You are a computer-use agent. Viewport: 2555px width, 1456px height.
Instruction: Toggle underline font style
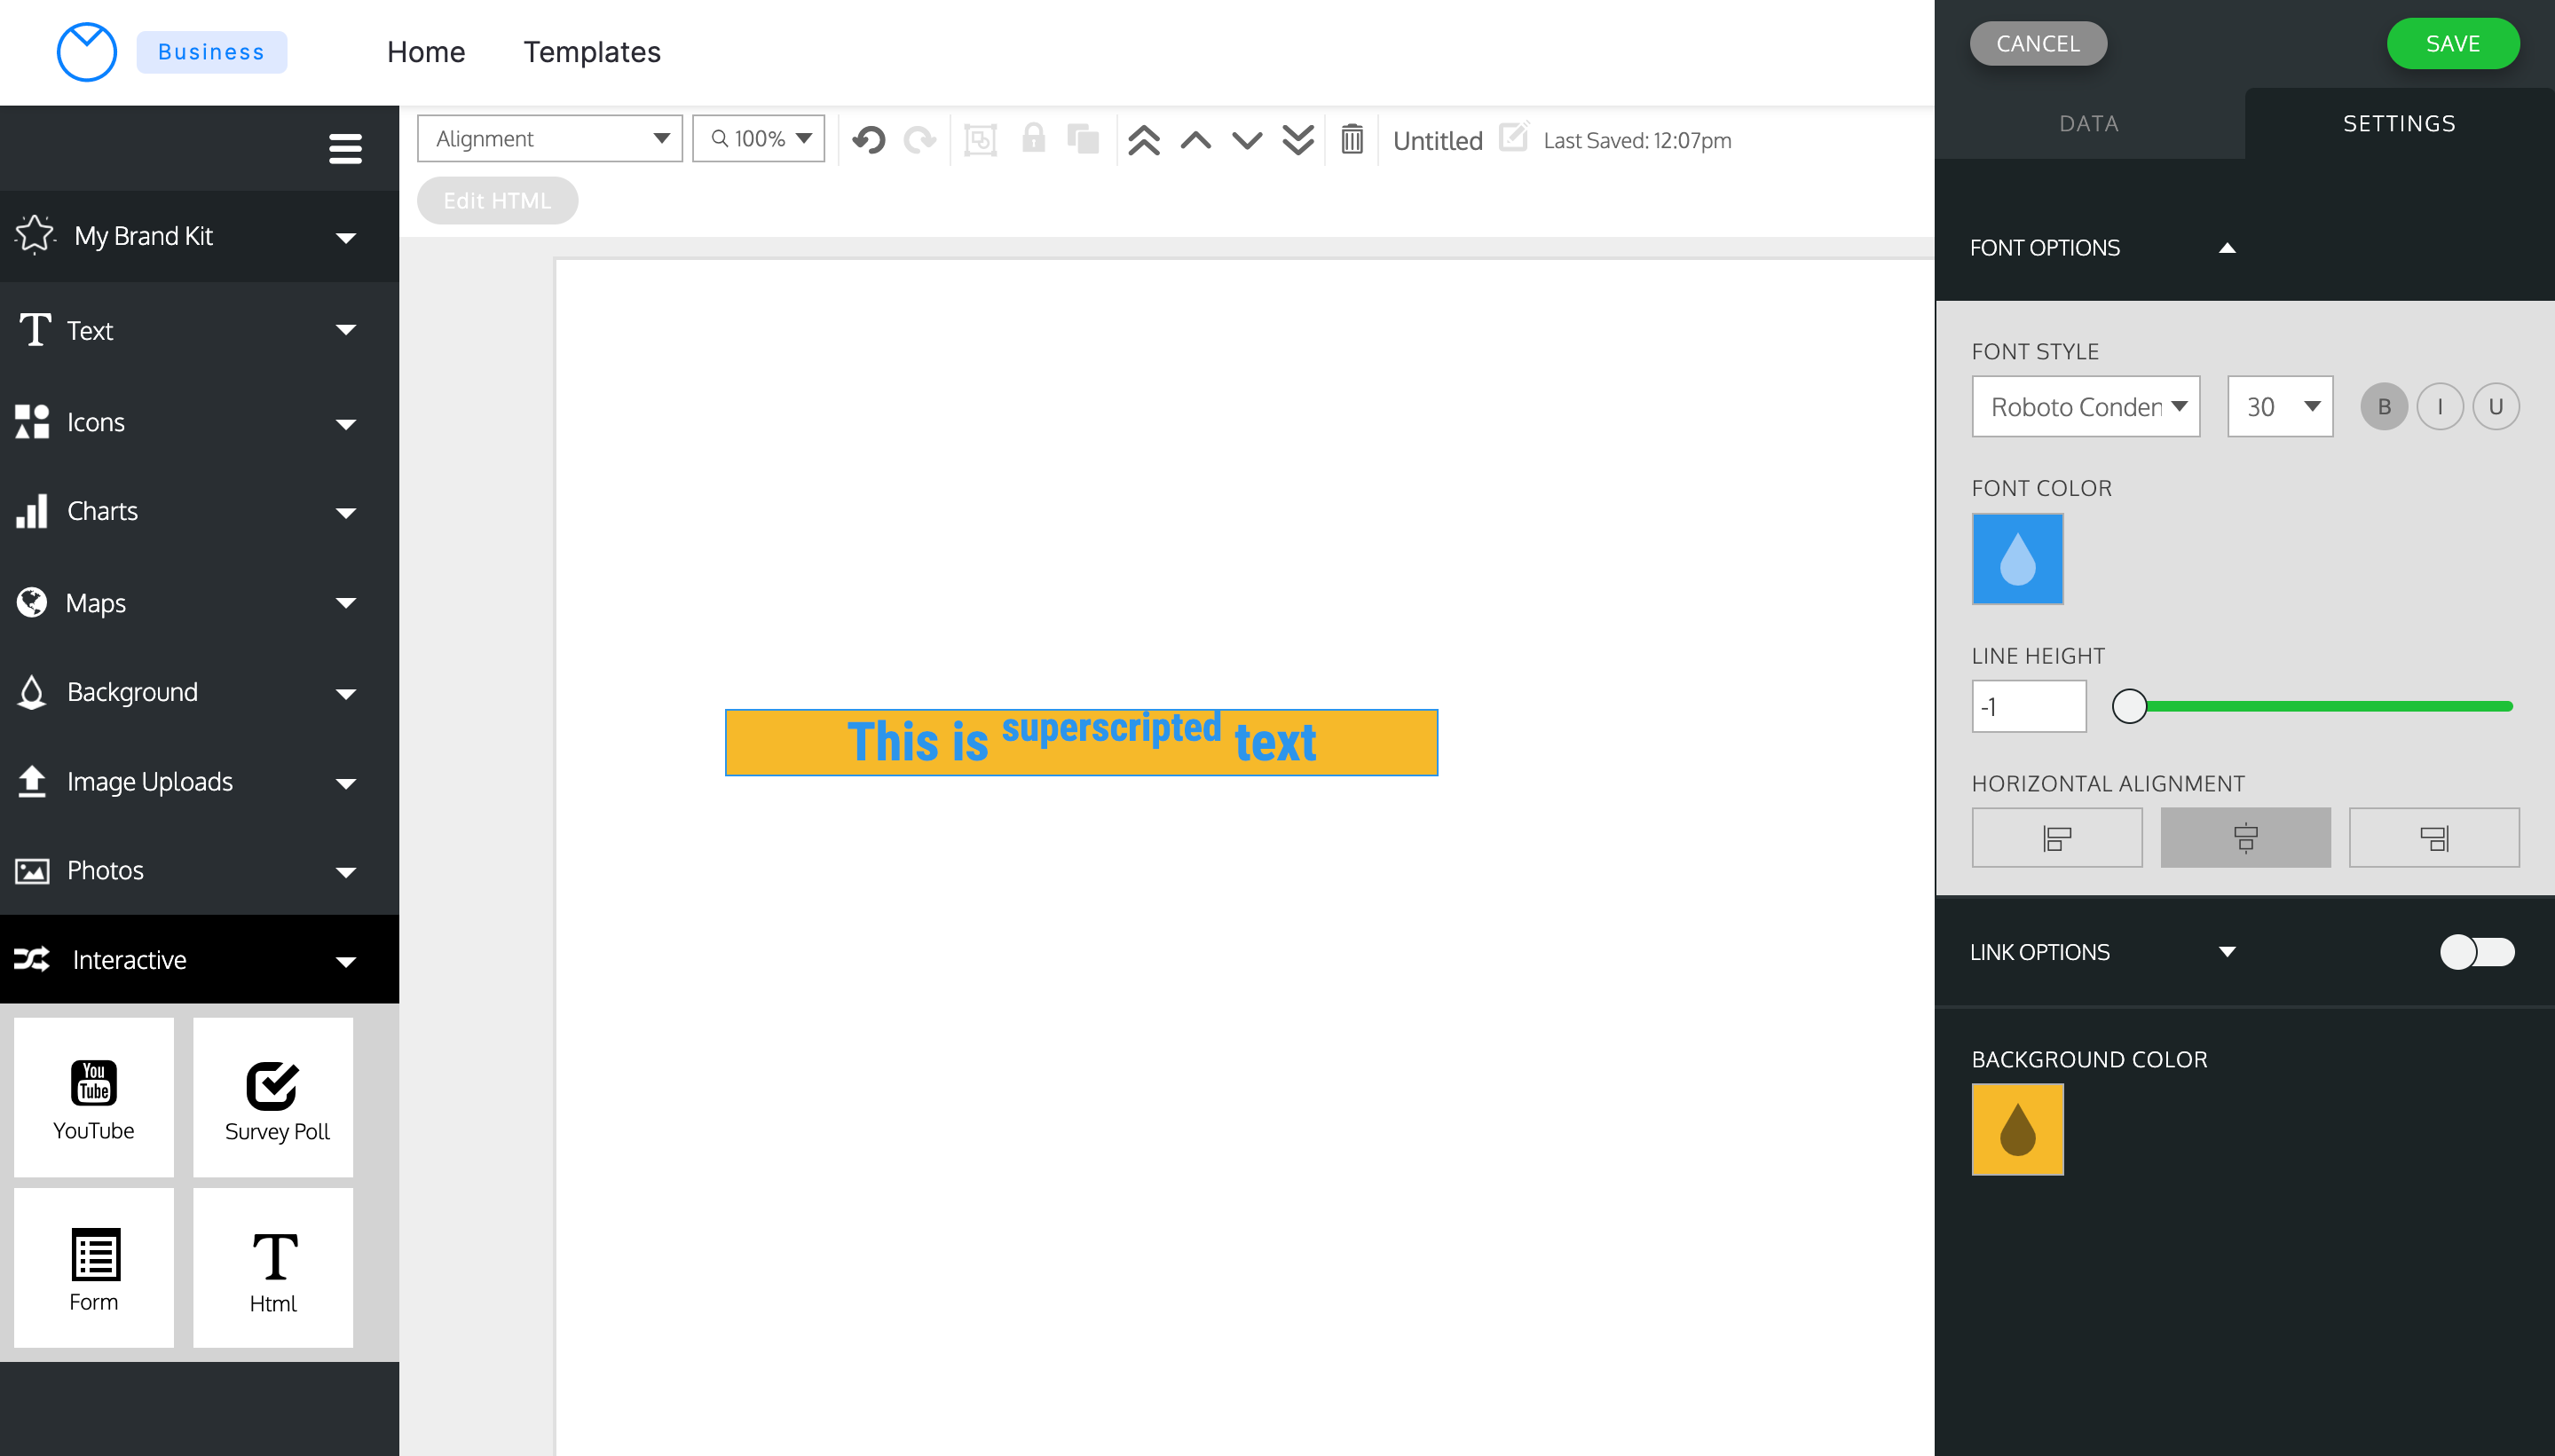pyautogui.click(x=2495, y=406)
